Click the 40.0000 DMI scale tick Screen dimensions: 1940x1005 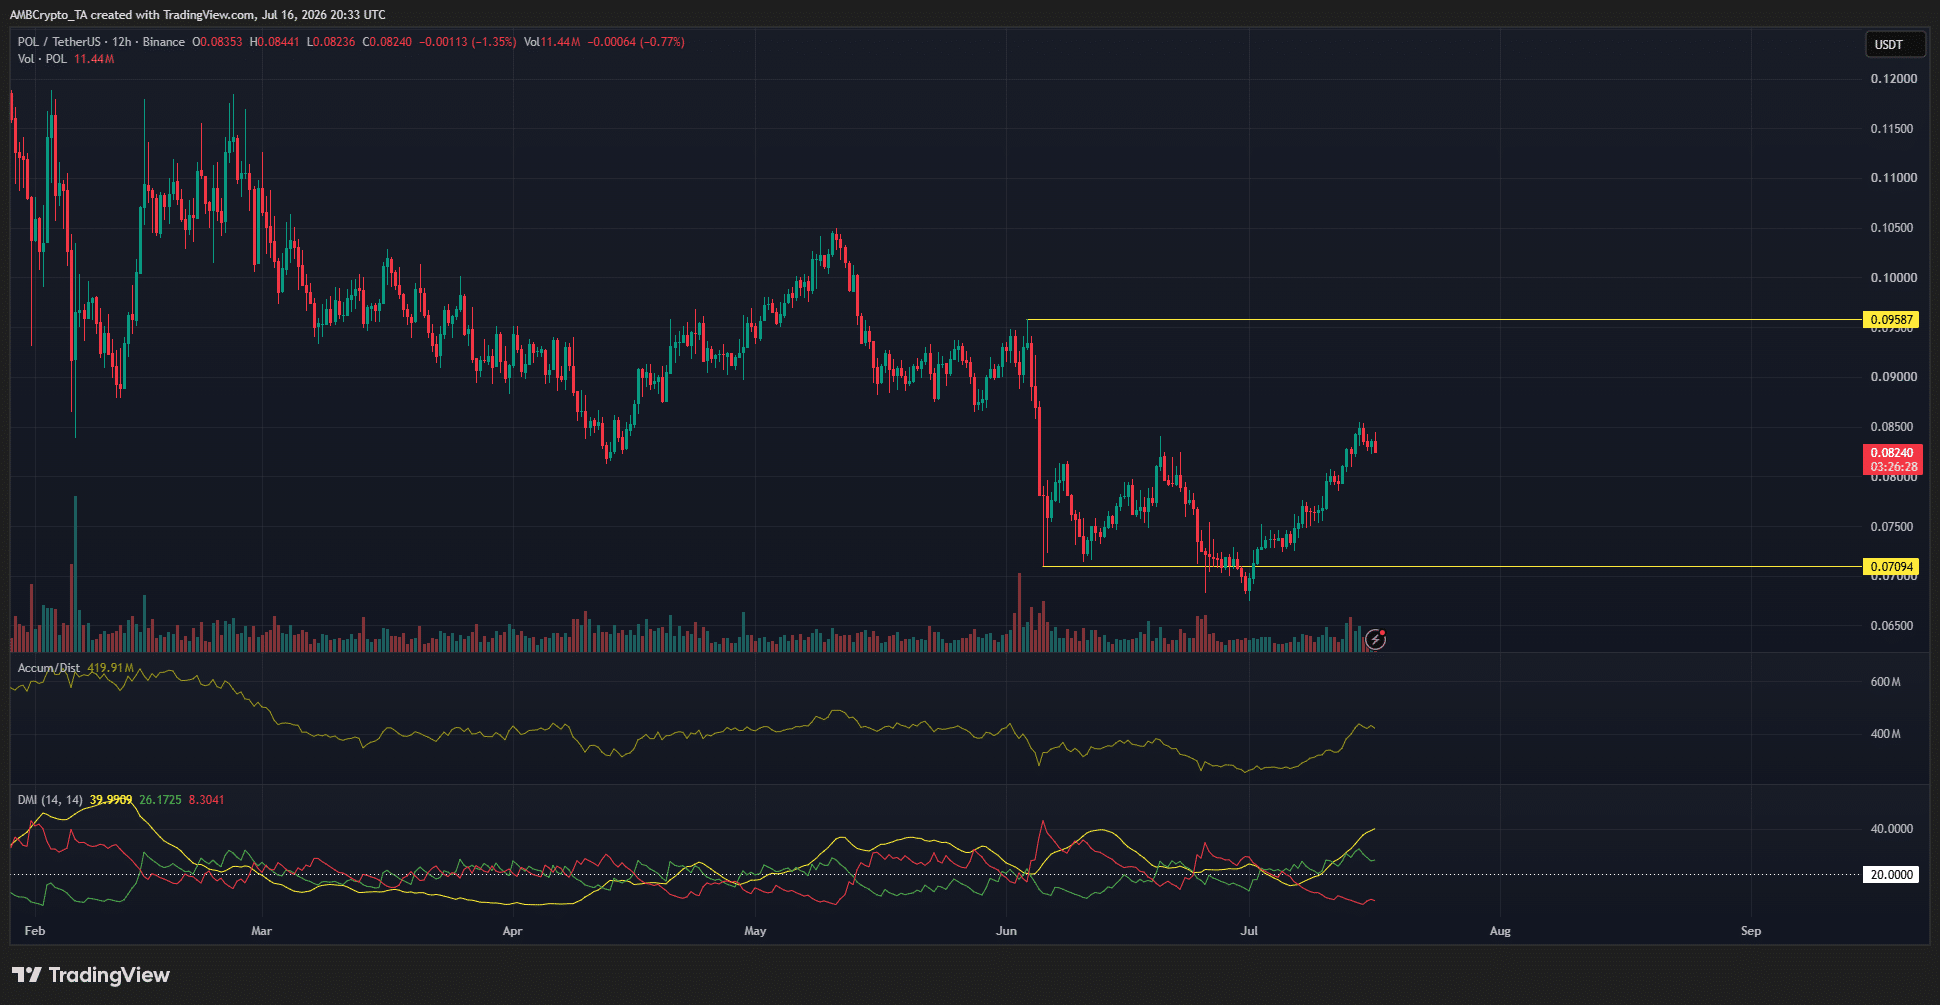(x=1892, y=829)
